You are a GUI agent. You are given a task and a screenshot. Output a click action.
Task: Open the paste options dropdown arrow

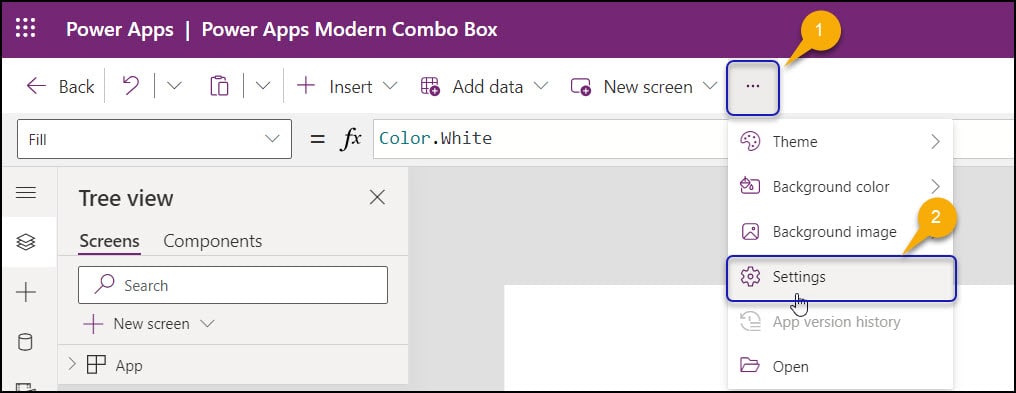tap(262, 86)
